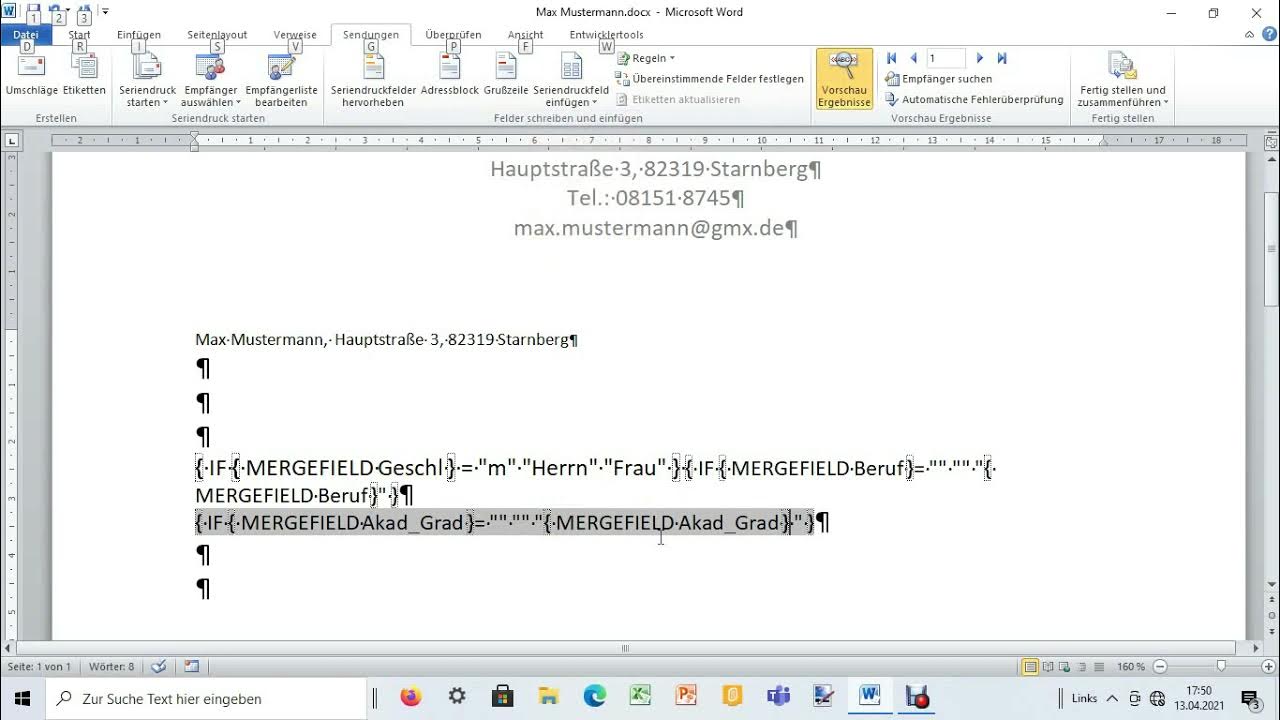Switch to the Überprüfen tab
The image size is (1280, 720).
454,35
